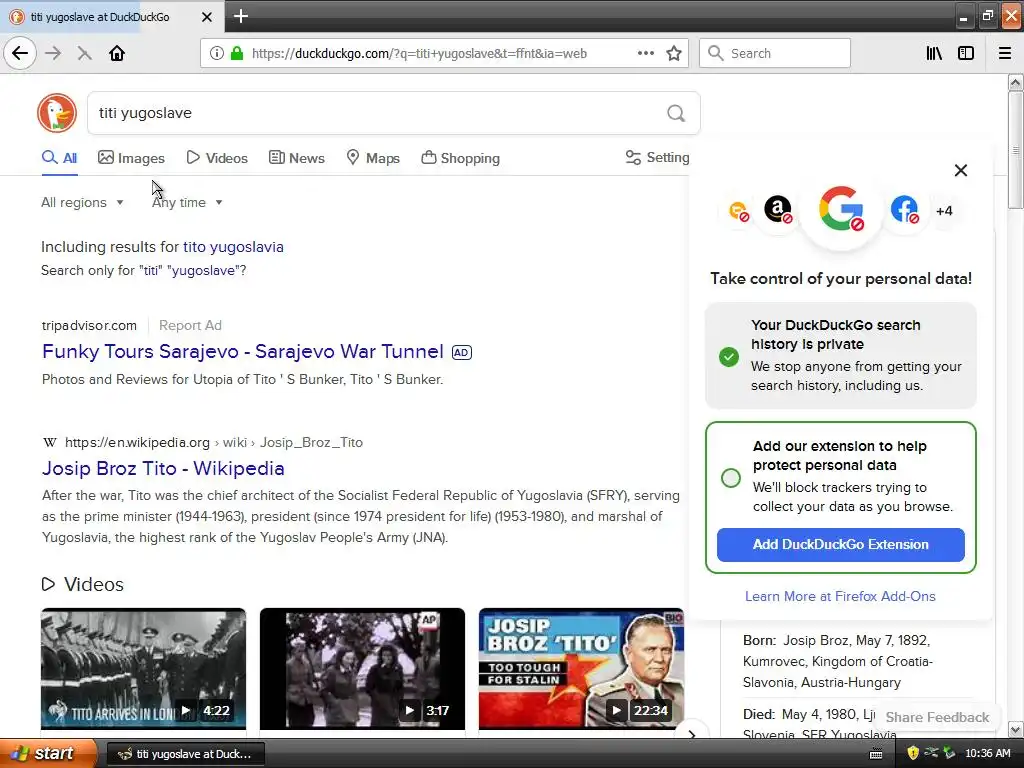Image resolution: width=1024 pixels, height=768 pixels.
Task: Click Report Ad link
Action: pos(190,325)
